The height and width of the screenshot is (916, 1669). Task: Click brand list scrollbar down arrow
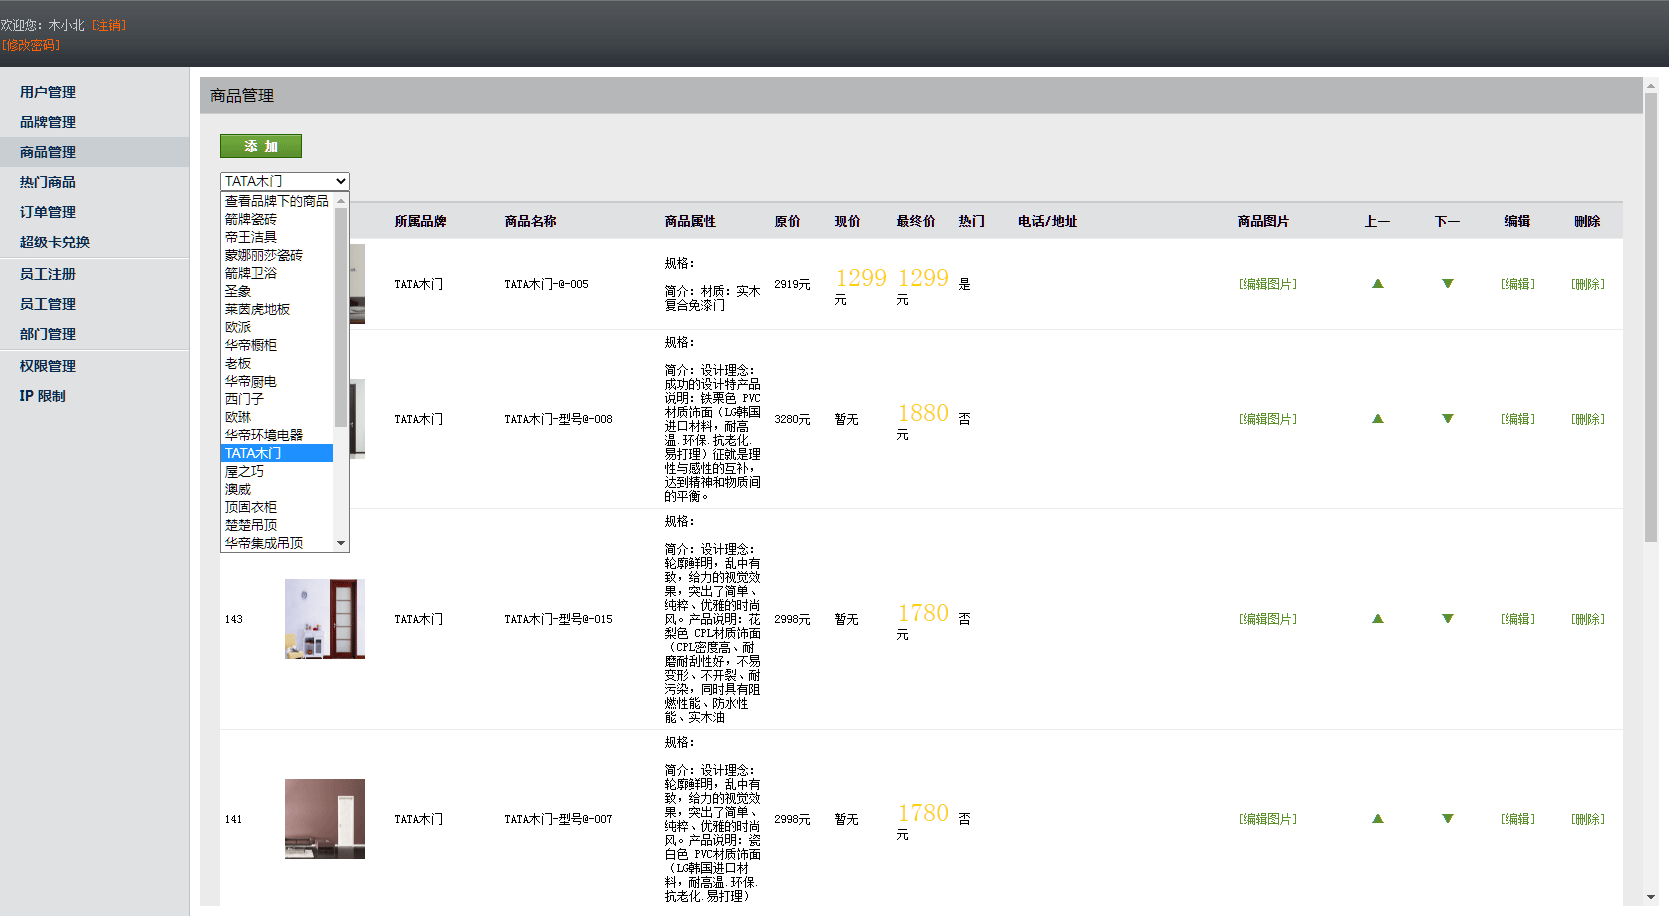[x=341, y=543]
